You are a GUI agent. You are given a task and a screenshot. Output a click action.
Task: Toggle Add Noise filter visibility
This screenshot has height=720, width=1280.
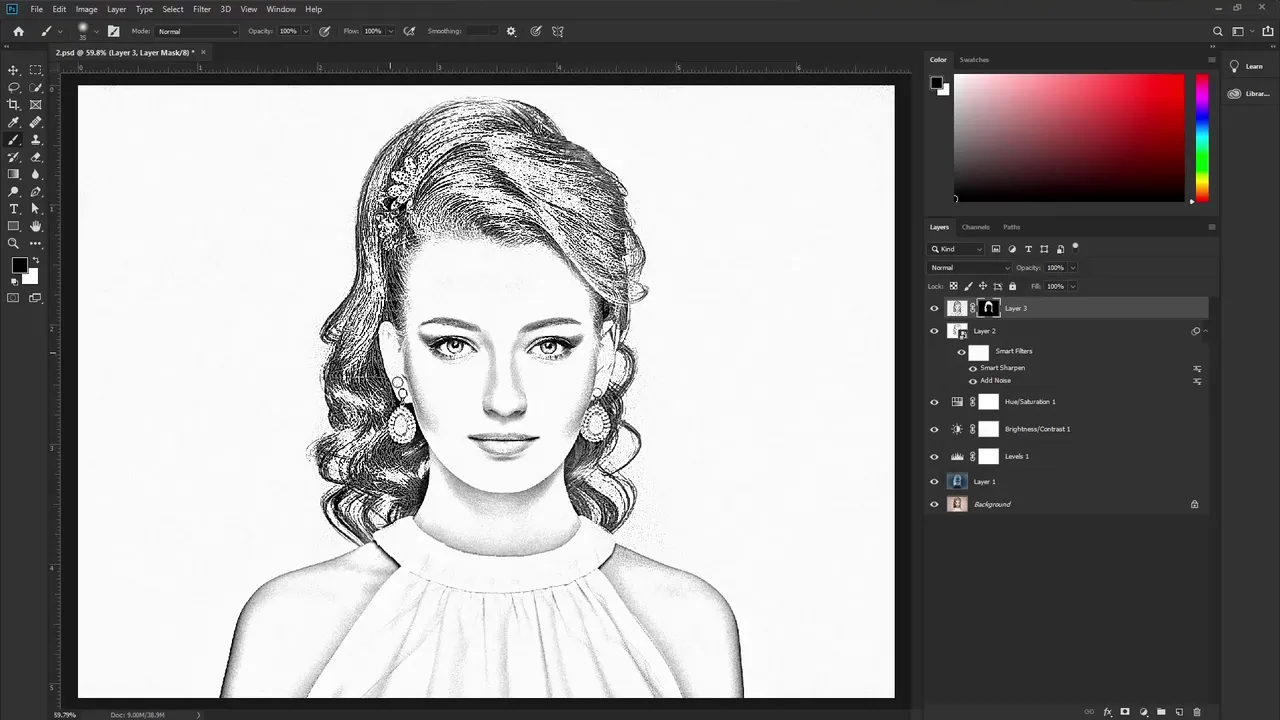click(973, 381)
